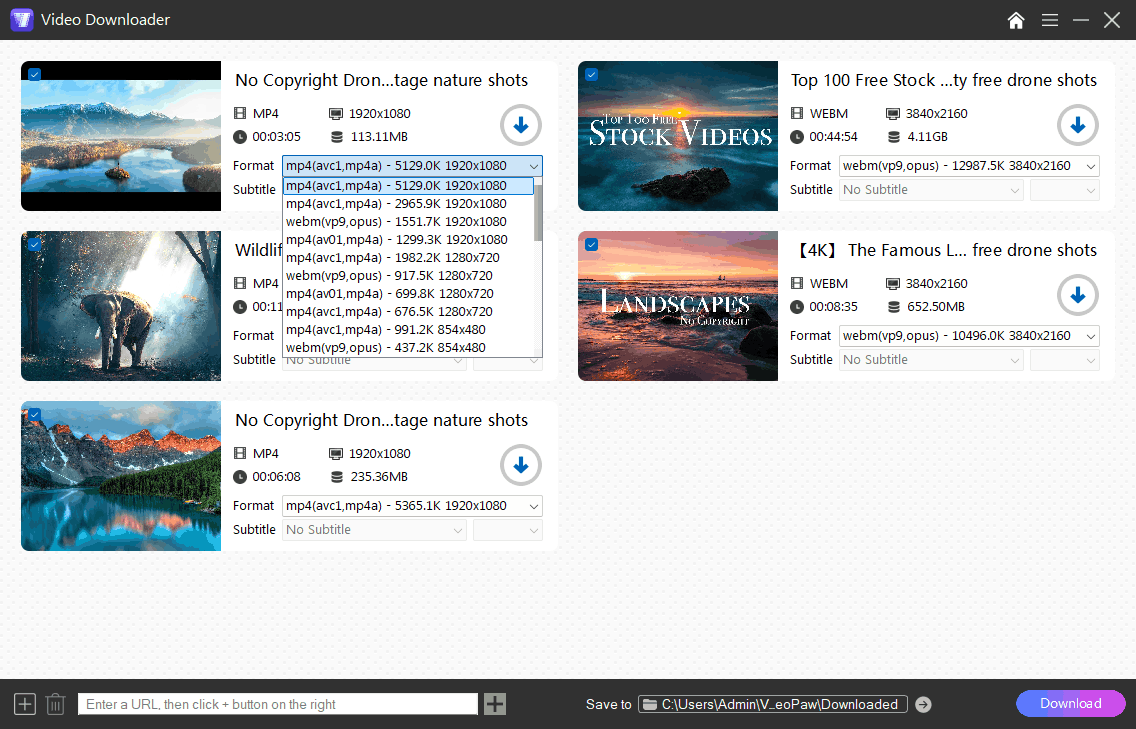Select mp4(avc1,mp4a) - 991.2K 854x480 option
This screenshot has height=729, width=1136.
click(409, 330)
